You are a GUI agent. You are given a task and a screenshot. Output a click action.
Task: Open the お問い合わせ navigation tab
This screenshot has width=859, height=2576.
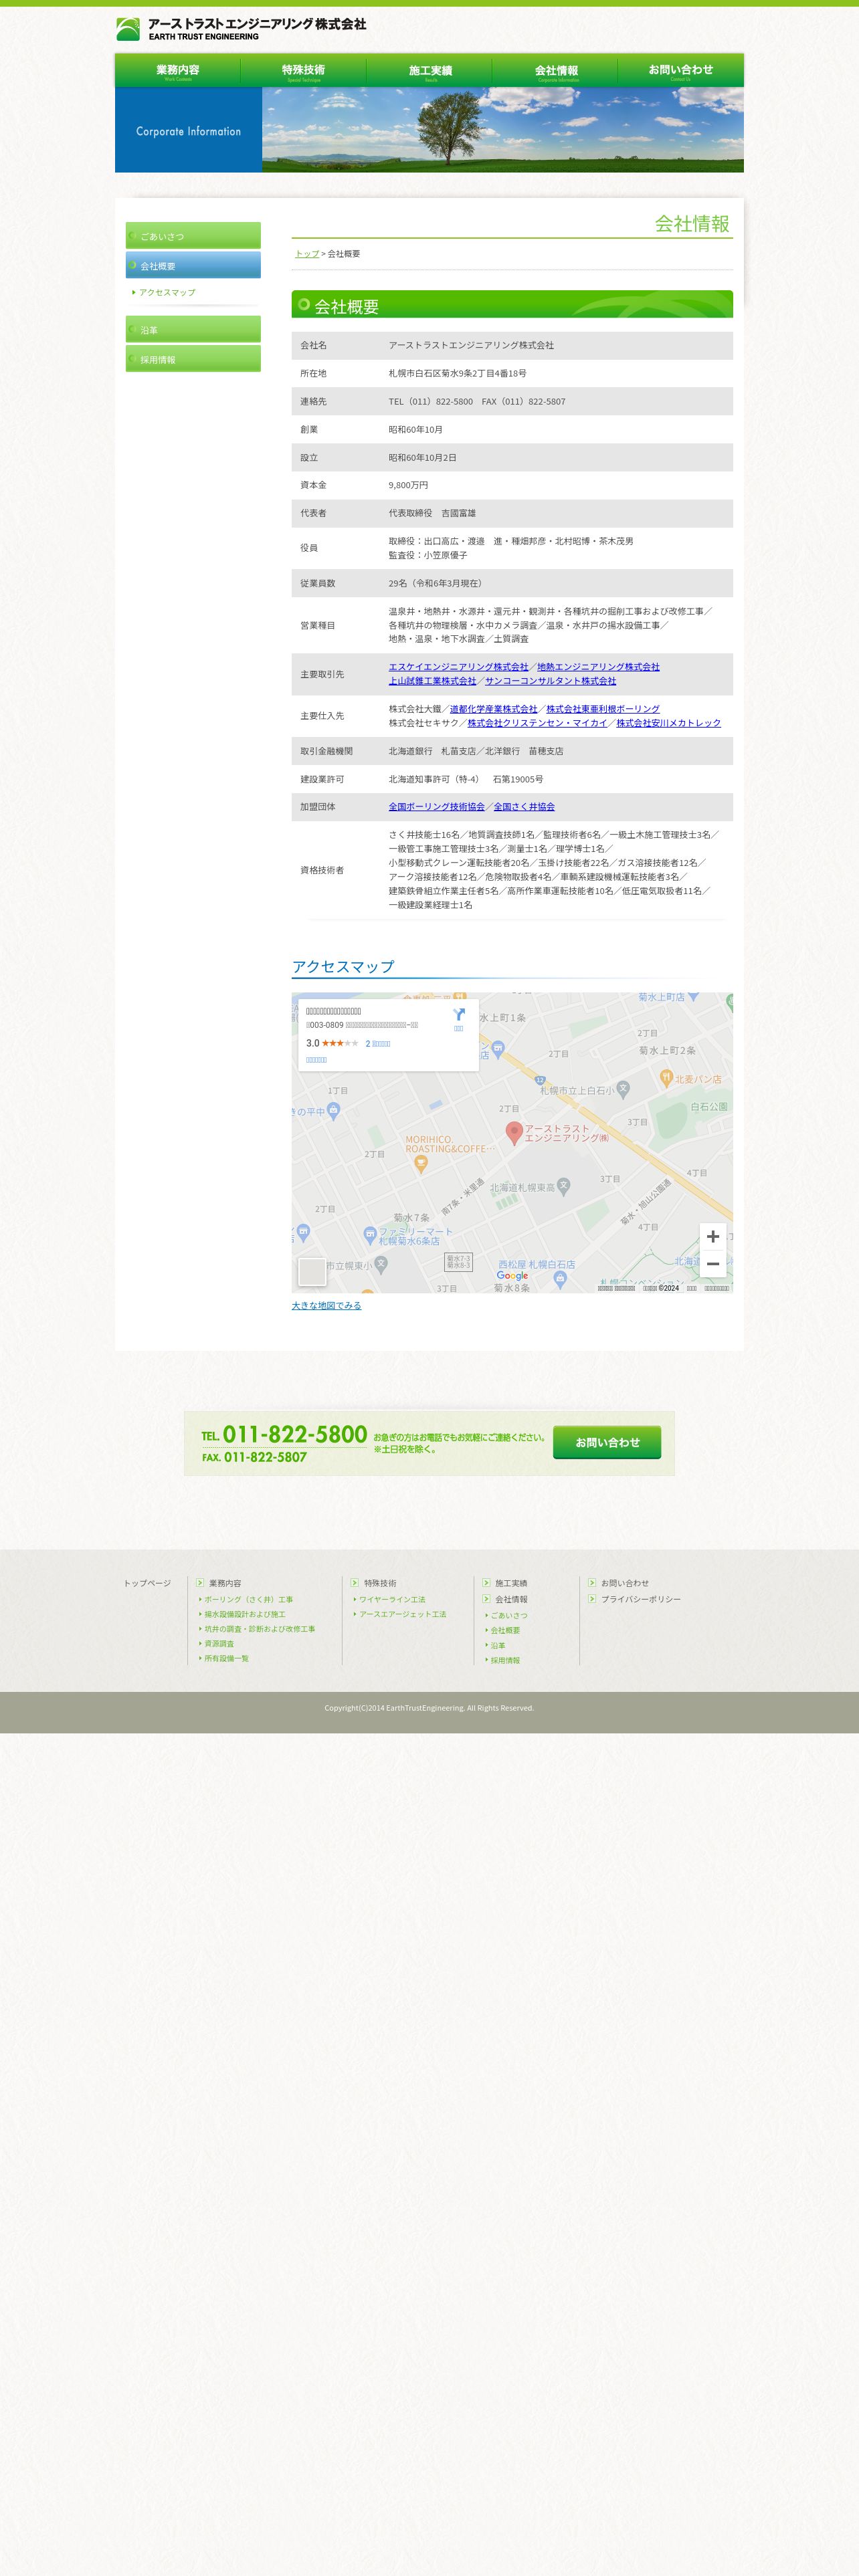681,71
